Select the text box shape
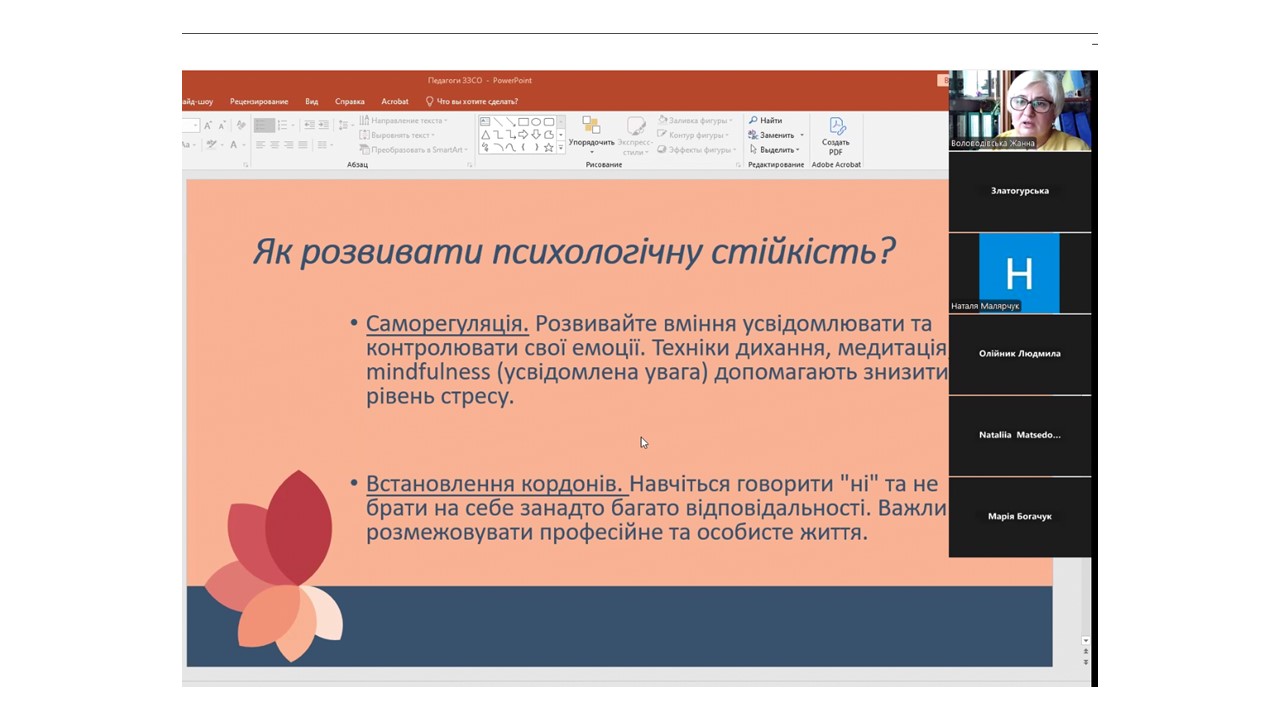Viewport: 1280px width, 720px height. (485, 122)
